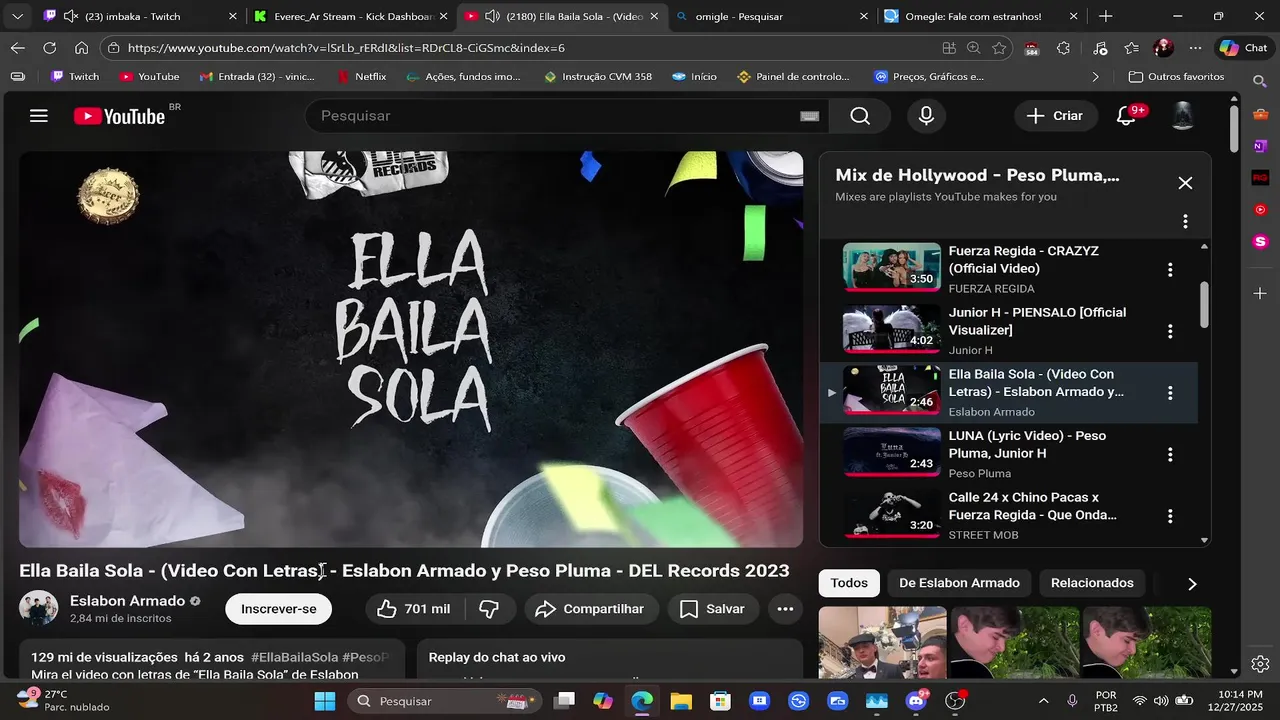The height and width of the screenshot is (720, 1280).
Task: Open Discord from the taskbar
Action: (x=916, y=701)
